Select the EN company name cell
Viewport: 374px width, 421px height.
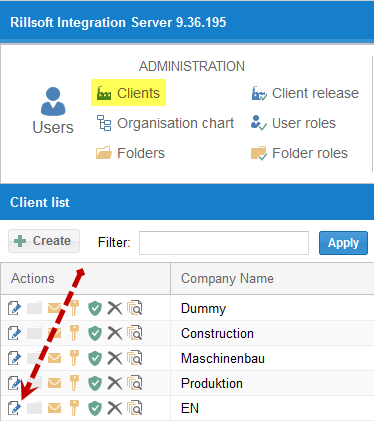tap(272, 408)
